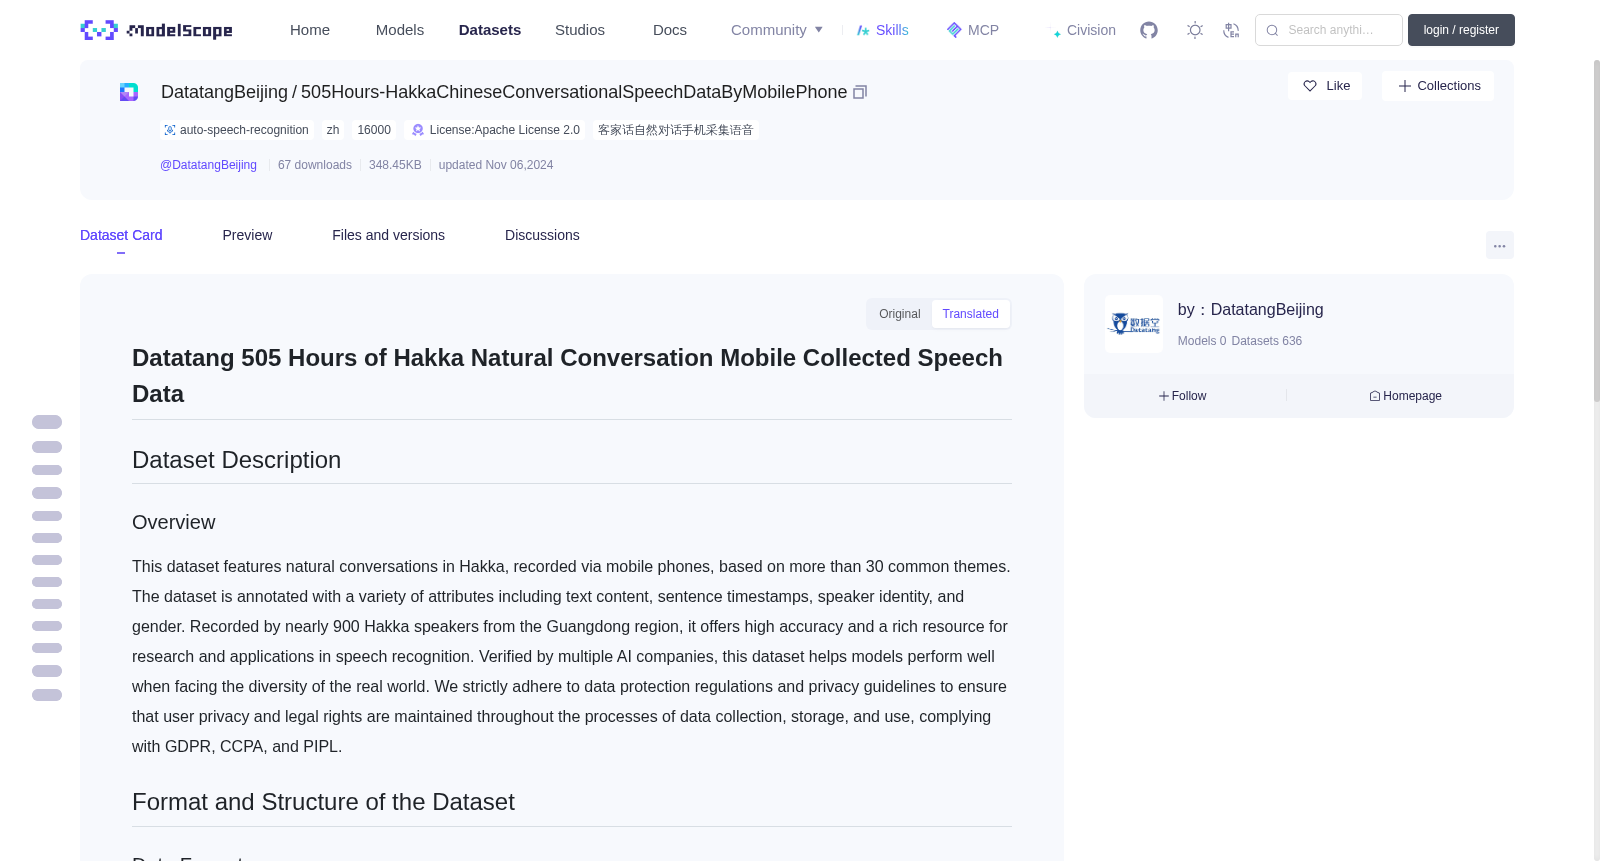Click "Format and Structure of the Dataset" heading
The height and width of the screenshot is (861, 1600).
323,802
